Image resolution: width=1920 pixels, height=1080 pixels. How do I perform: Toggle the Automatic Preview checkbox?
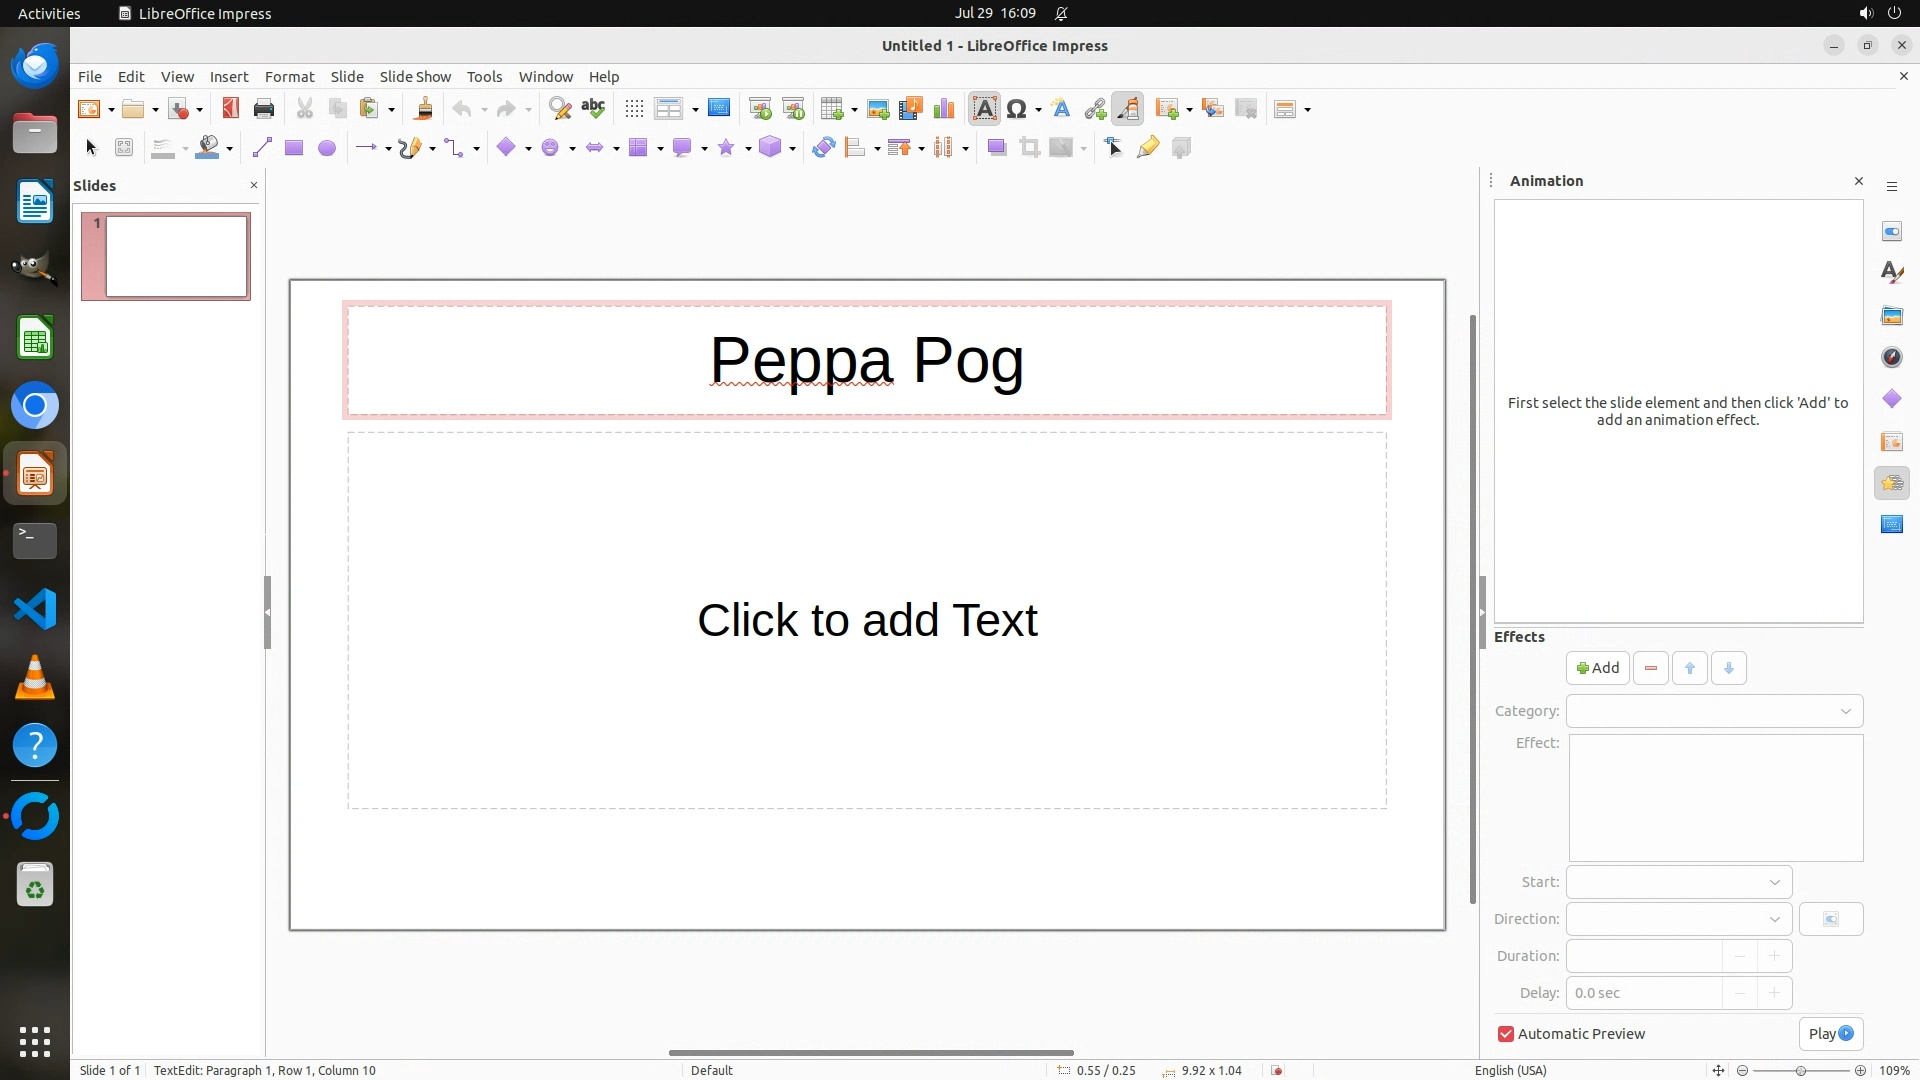pos(1505,1034)
